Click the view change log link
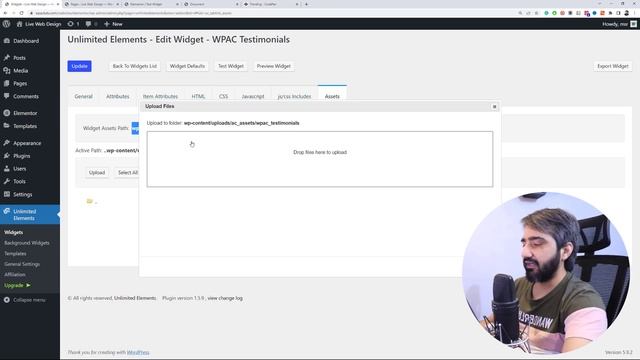Viewport: 640px width, 360px height. (x=225, y=298)
